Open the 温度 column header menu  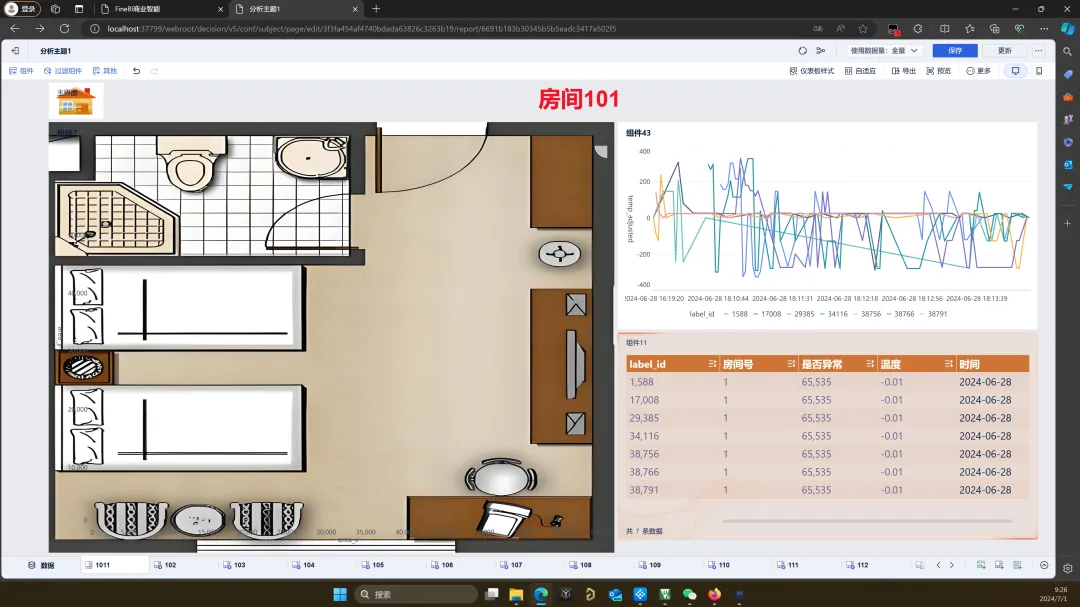[x=948, y=364]
